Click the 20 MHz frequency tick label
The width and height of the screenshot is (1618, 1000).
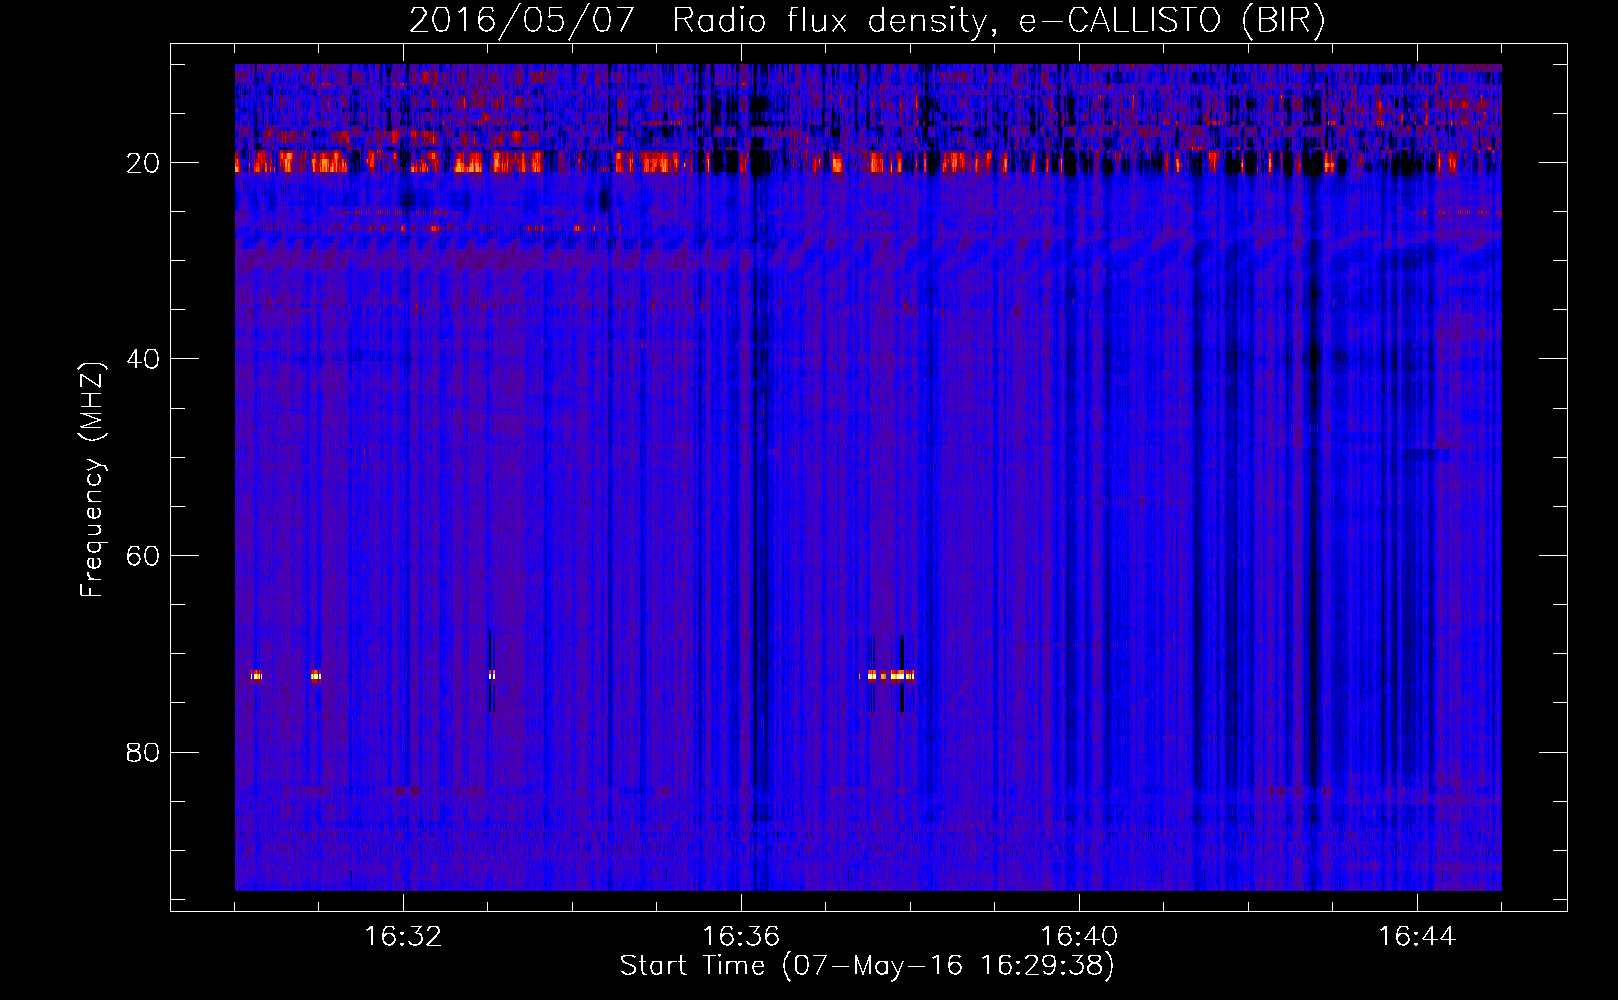tap(144, 163)
